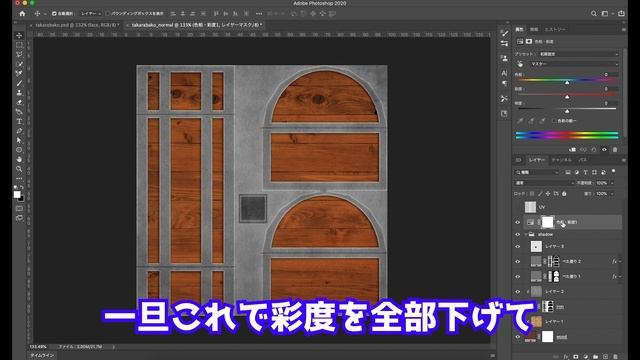This screenshot has width=640, height=360.
Task: Toggle show bounding box checkbox
Action: coord(108,13)
